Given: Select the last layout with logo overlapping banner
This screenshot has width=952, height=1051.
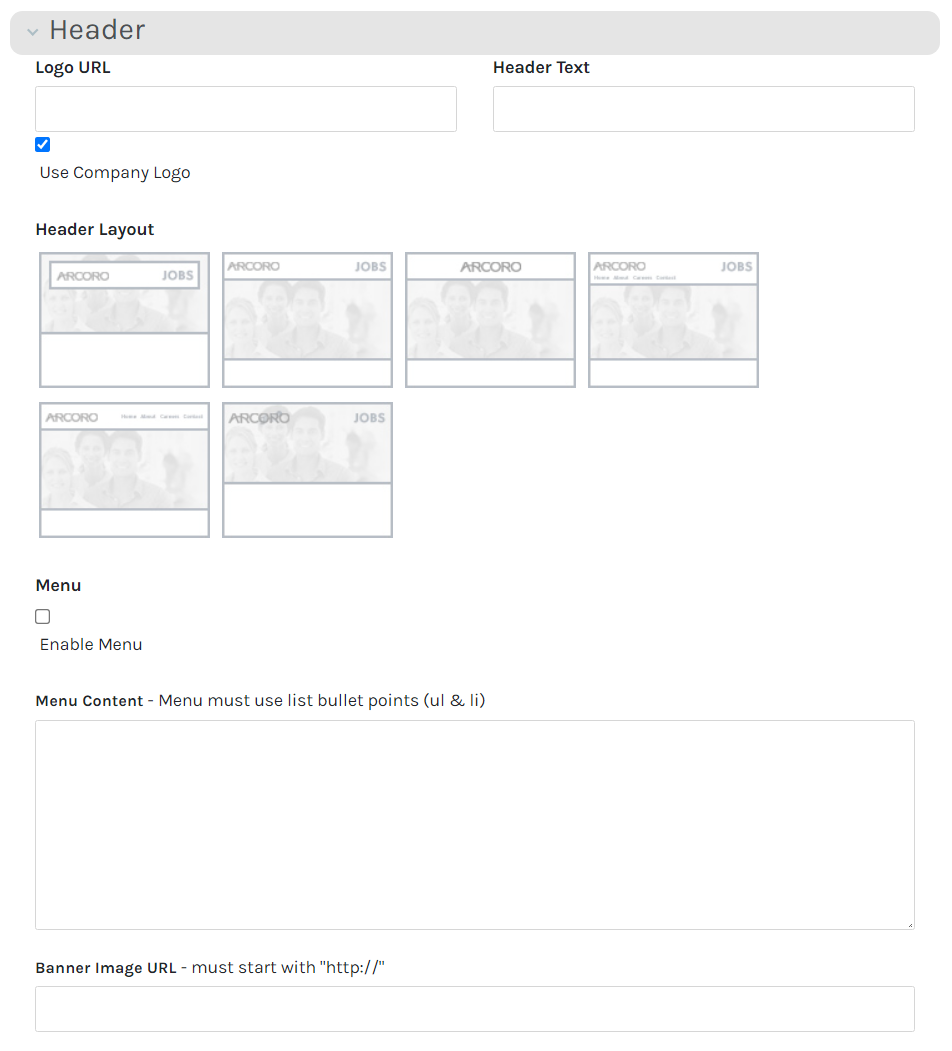Looking at the screenshot, I should pos(307,470).
